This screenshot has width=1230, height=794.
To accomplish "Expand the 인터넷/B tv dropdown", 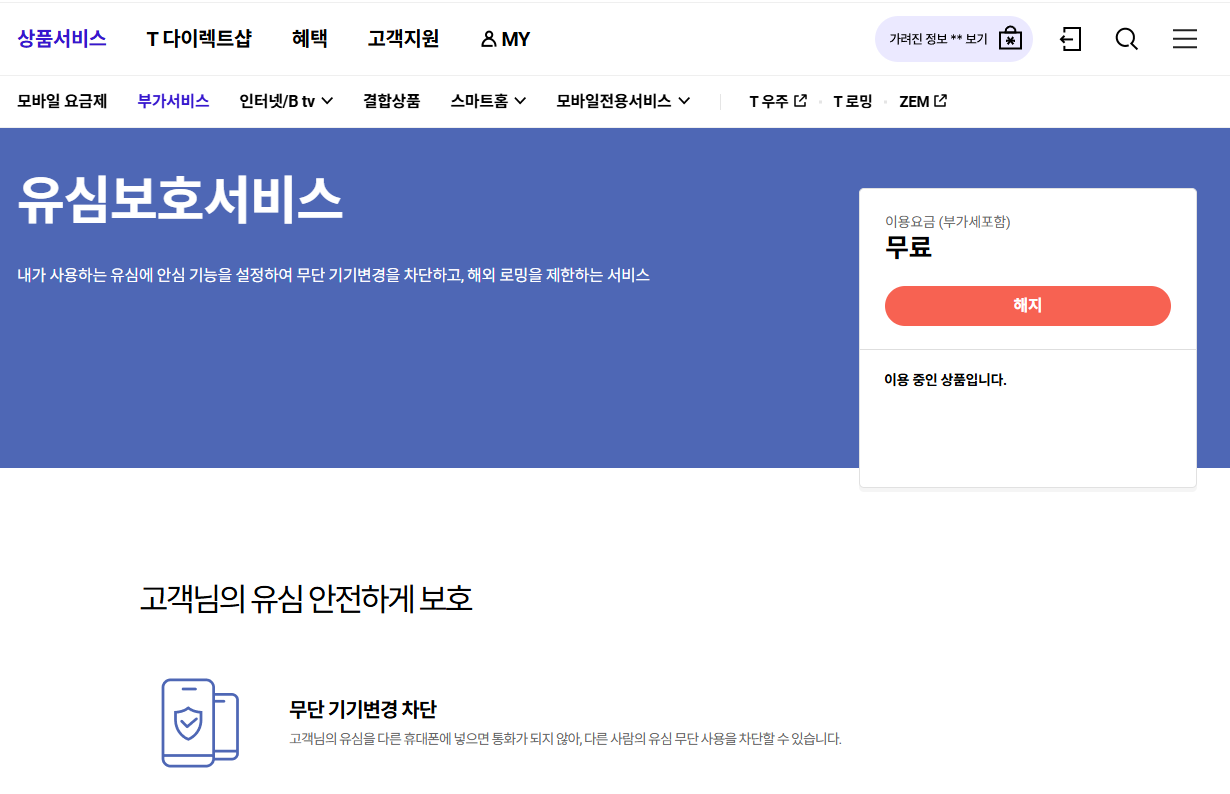I will pyautogui.click(x=286, y=101).
